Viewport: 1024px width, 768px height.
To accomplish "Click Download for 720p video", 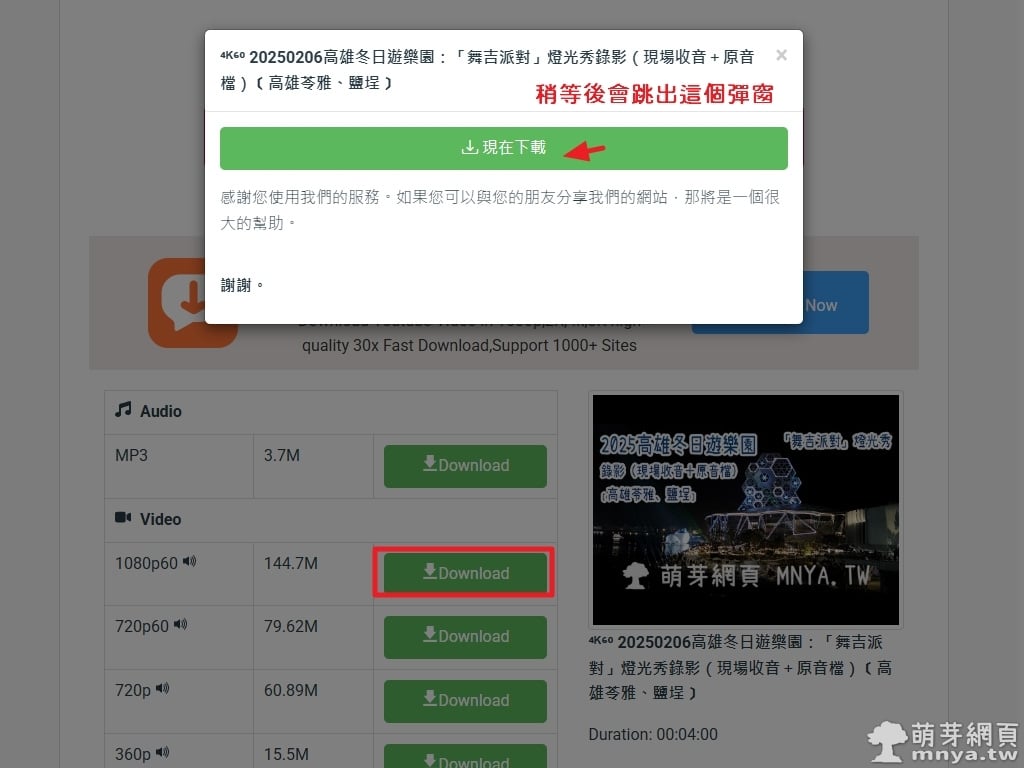I will click(465, 701).
